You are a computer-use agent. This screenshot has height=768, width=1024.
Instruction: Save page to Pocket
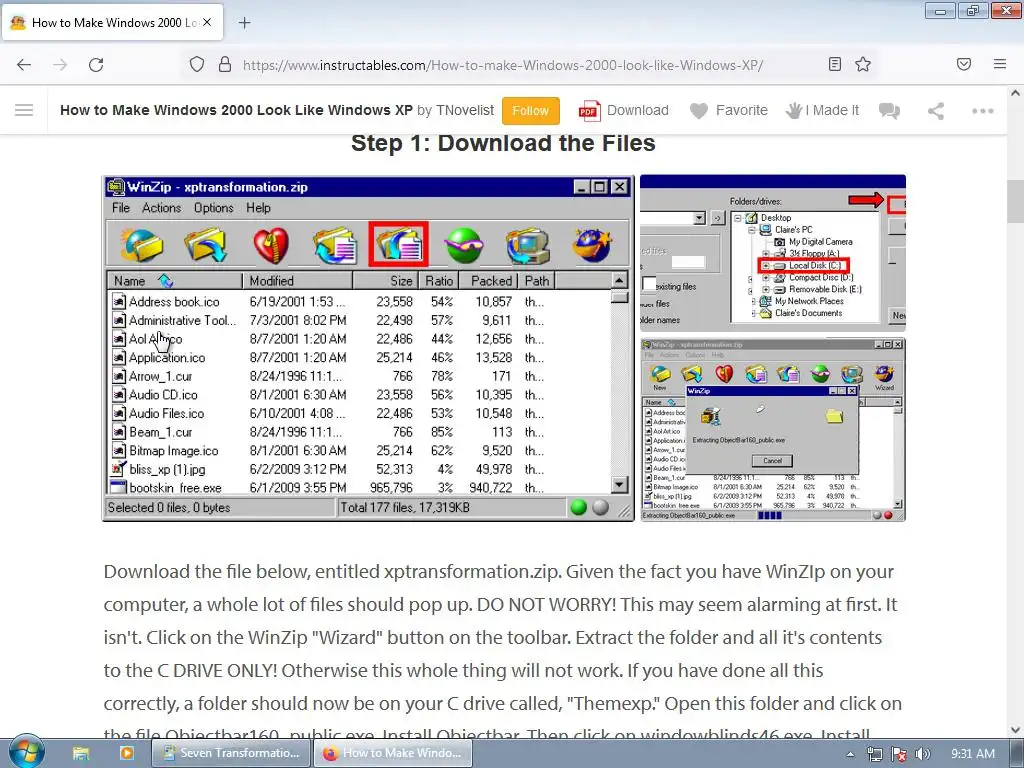[964, 64]
